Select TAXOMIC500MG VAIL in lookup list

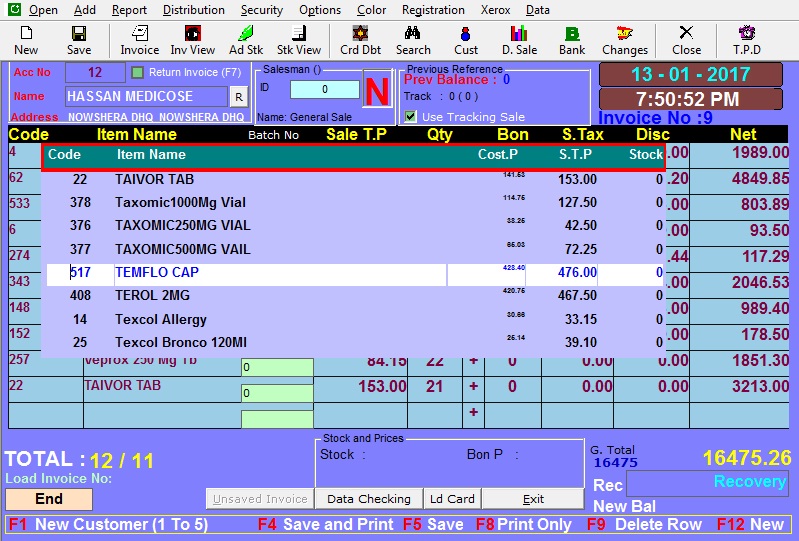pos(354,249)
